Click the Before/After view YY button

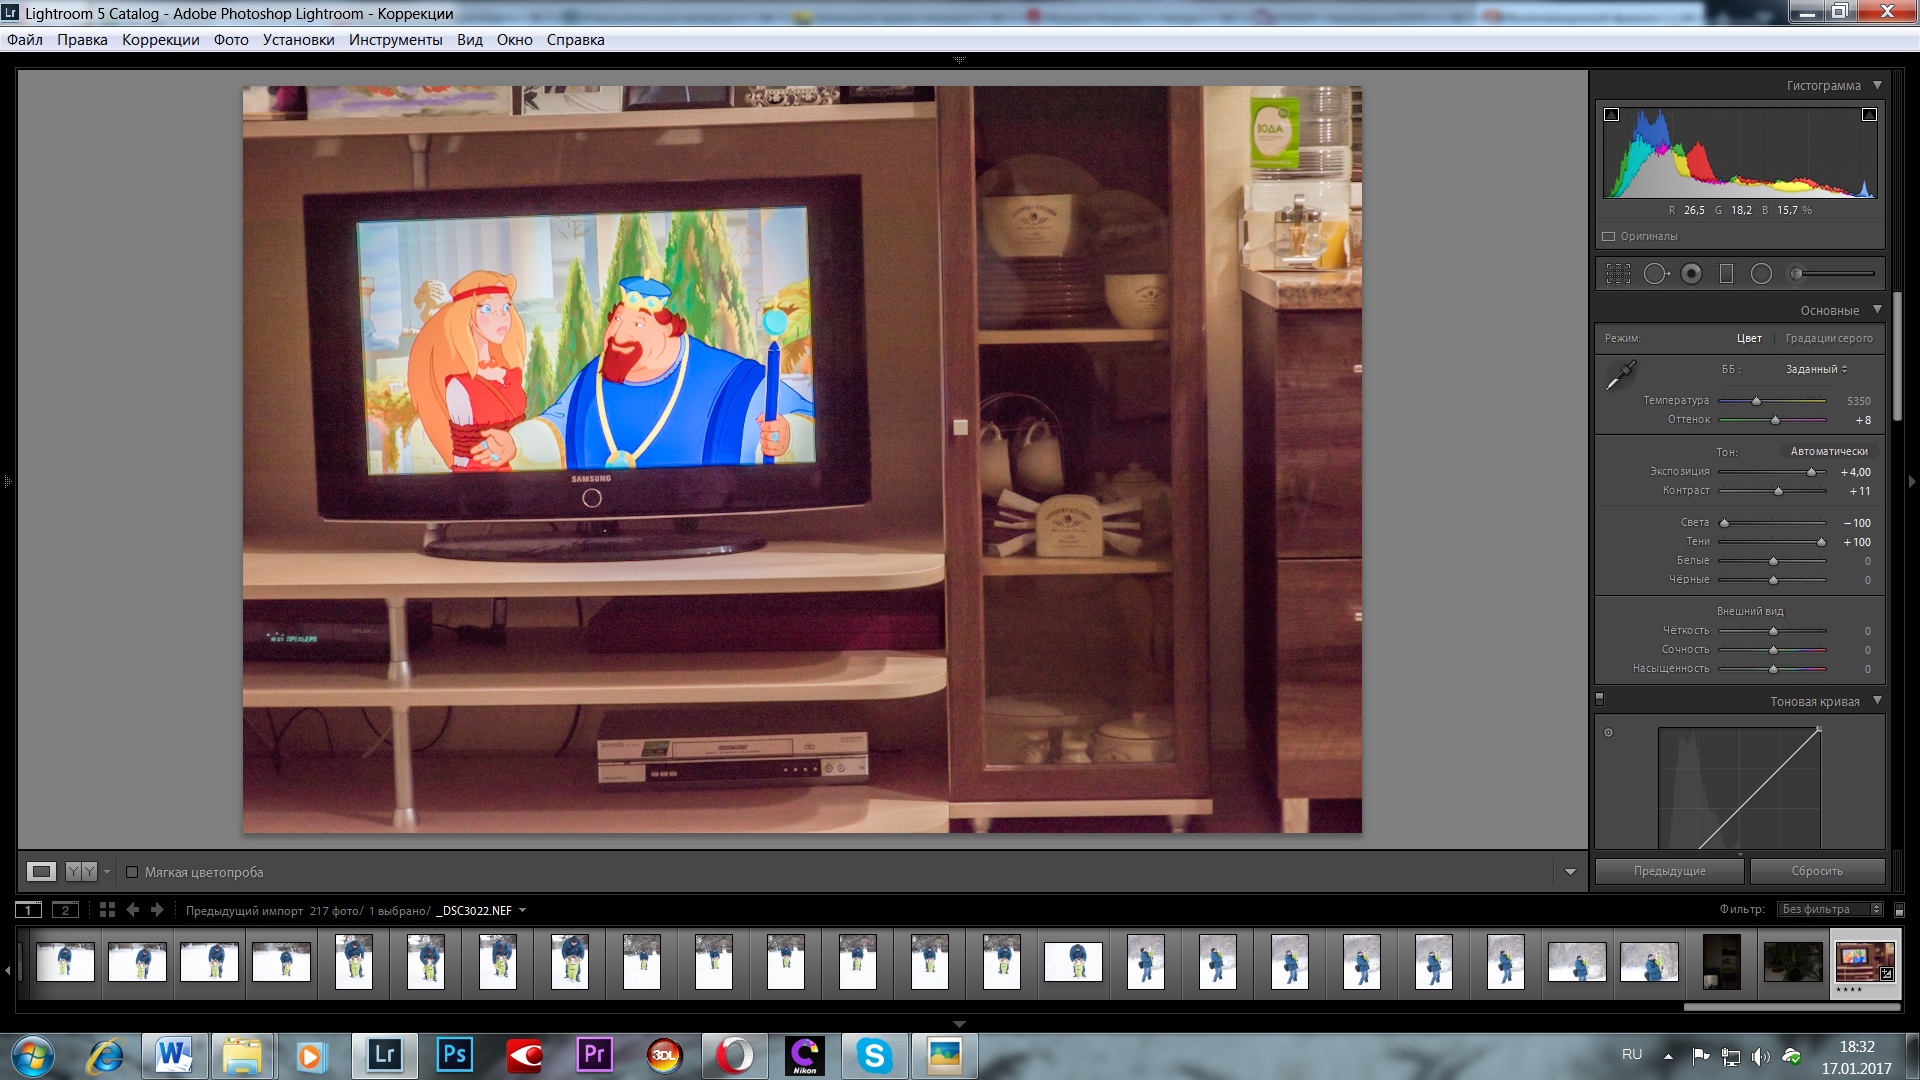81,872
